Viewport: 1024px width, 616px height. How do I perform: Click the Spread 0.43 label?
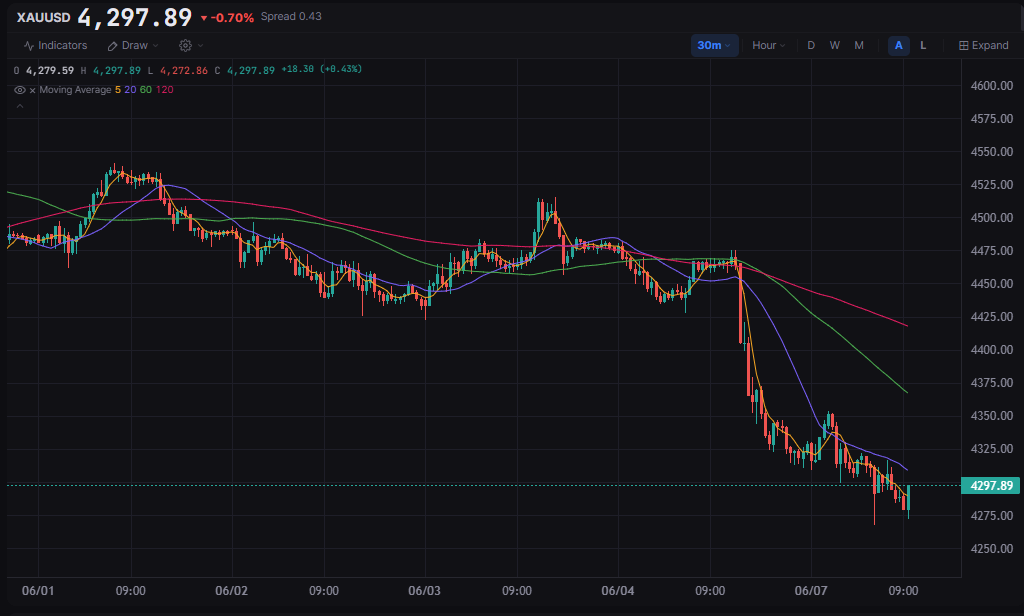pos(291,16)
